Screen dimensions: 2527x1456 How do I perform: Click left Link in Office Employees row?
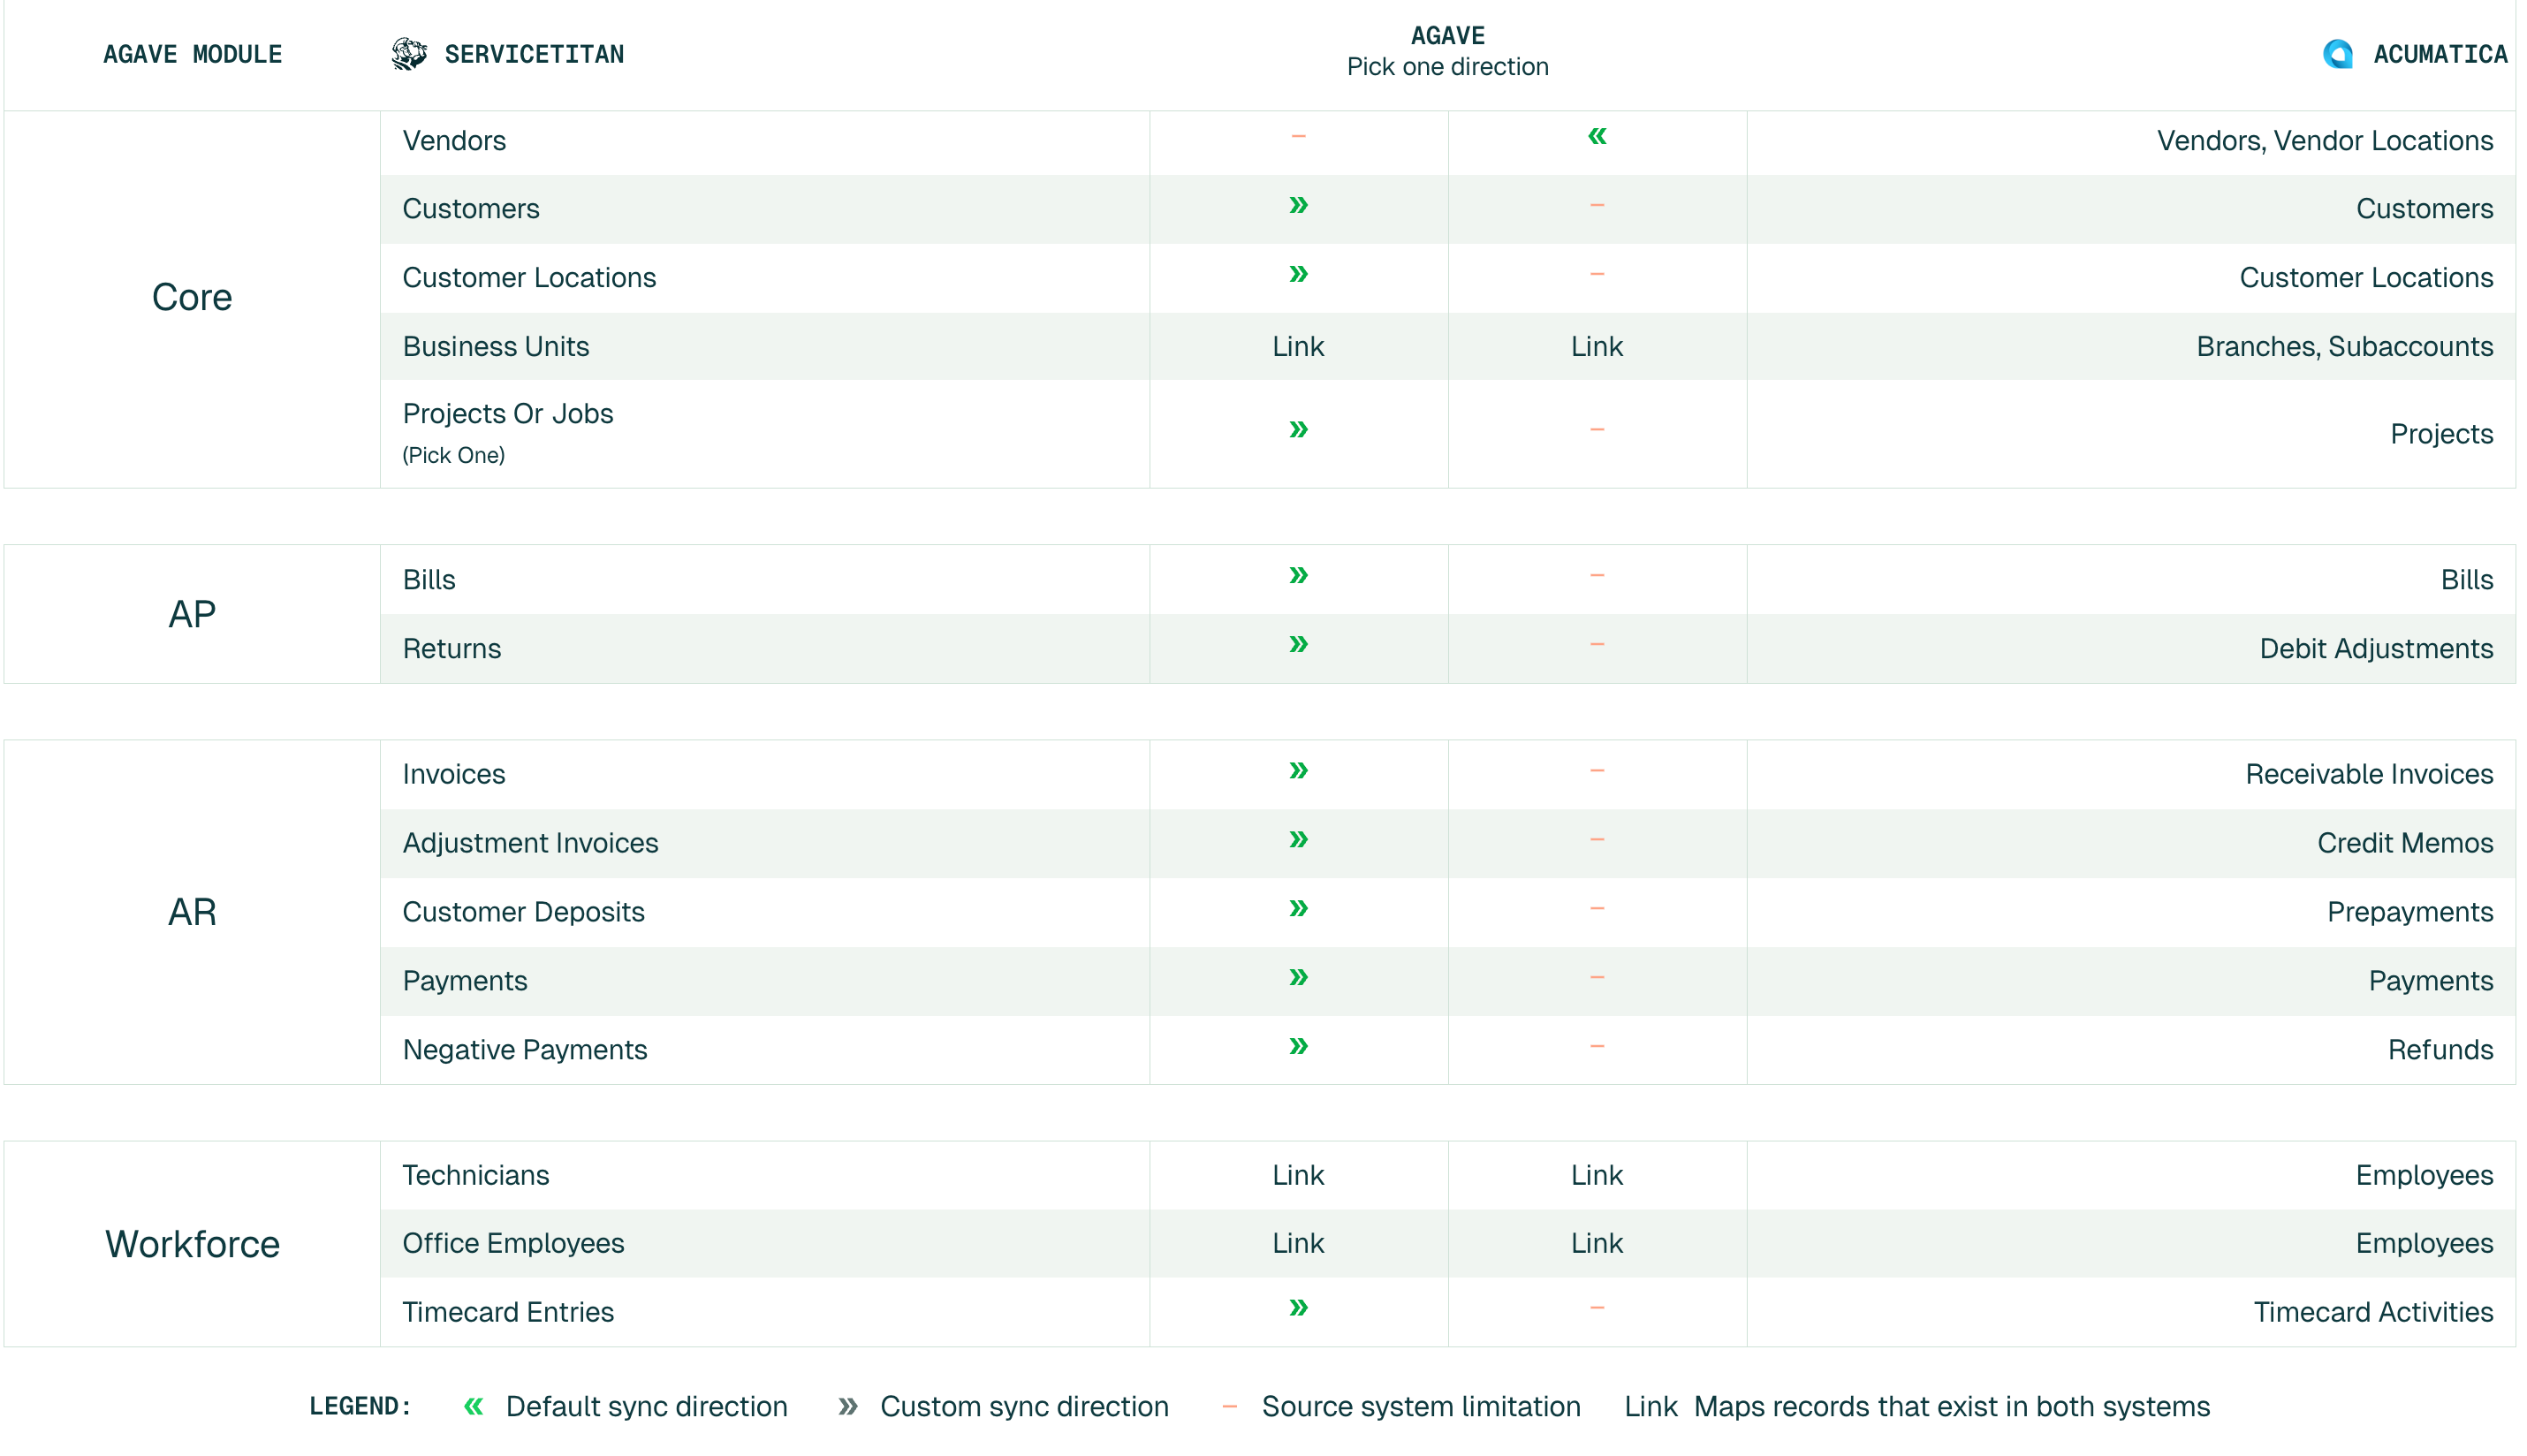(x=1298, y=1243)
